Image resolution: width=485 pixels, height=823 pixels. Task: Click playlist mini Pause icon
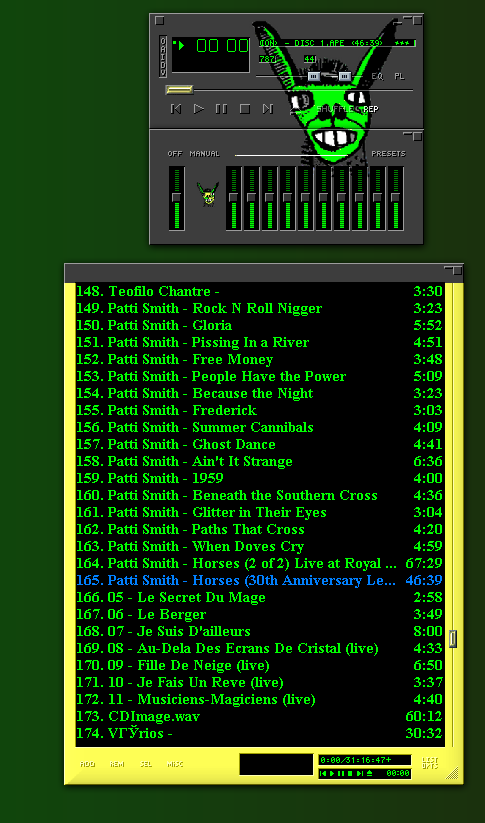(x=341, y=774)
